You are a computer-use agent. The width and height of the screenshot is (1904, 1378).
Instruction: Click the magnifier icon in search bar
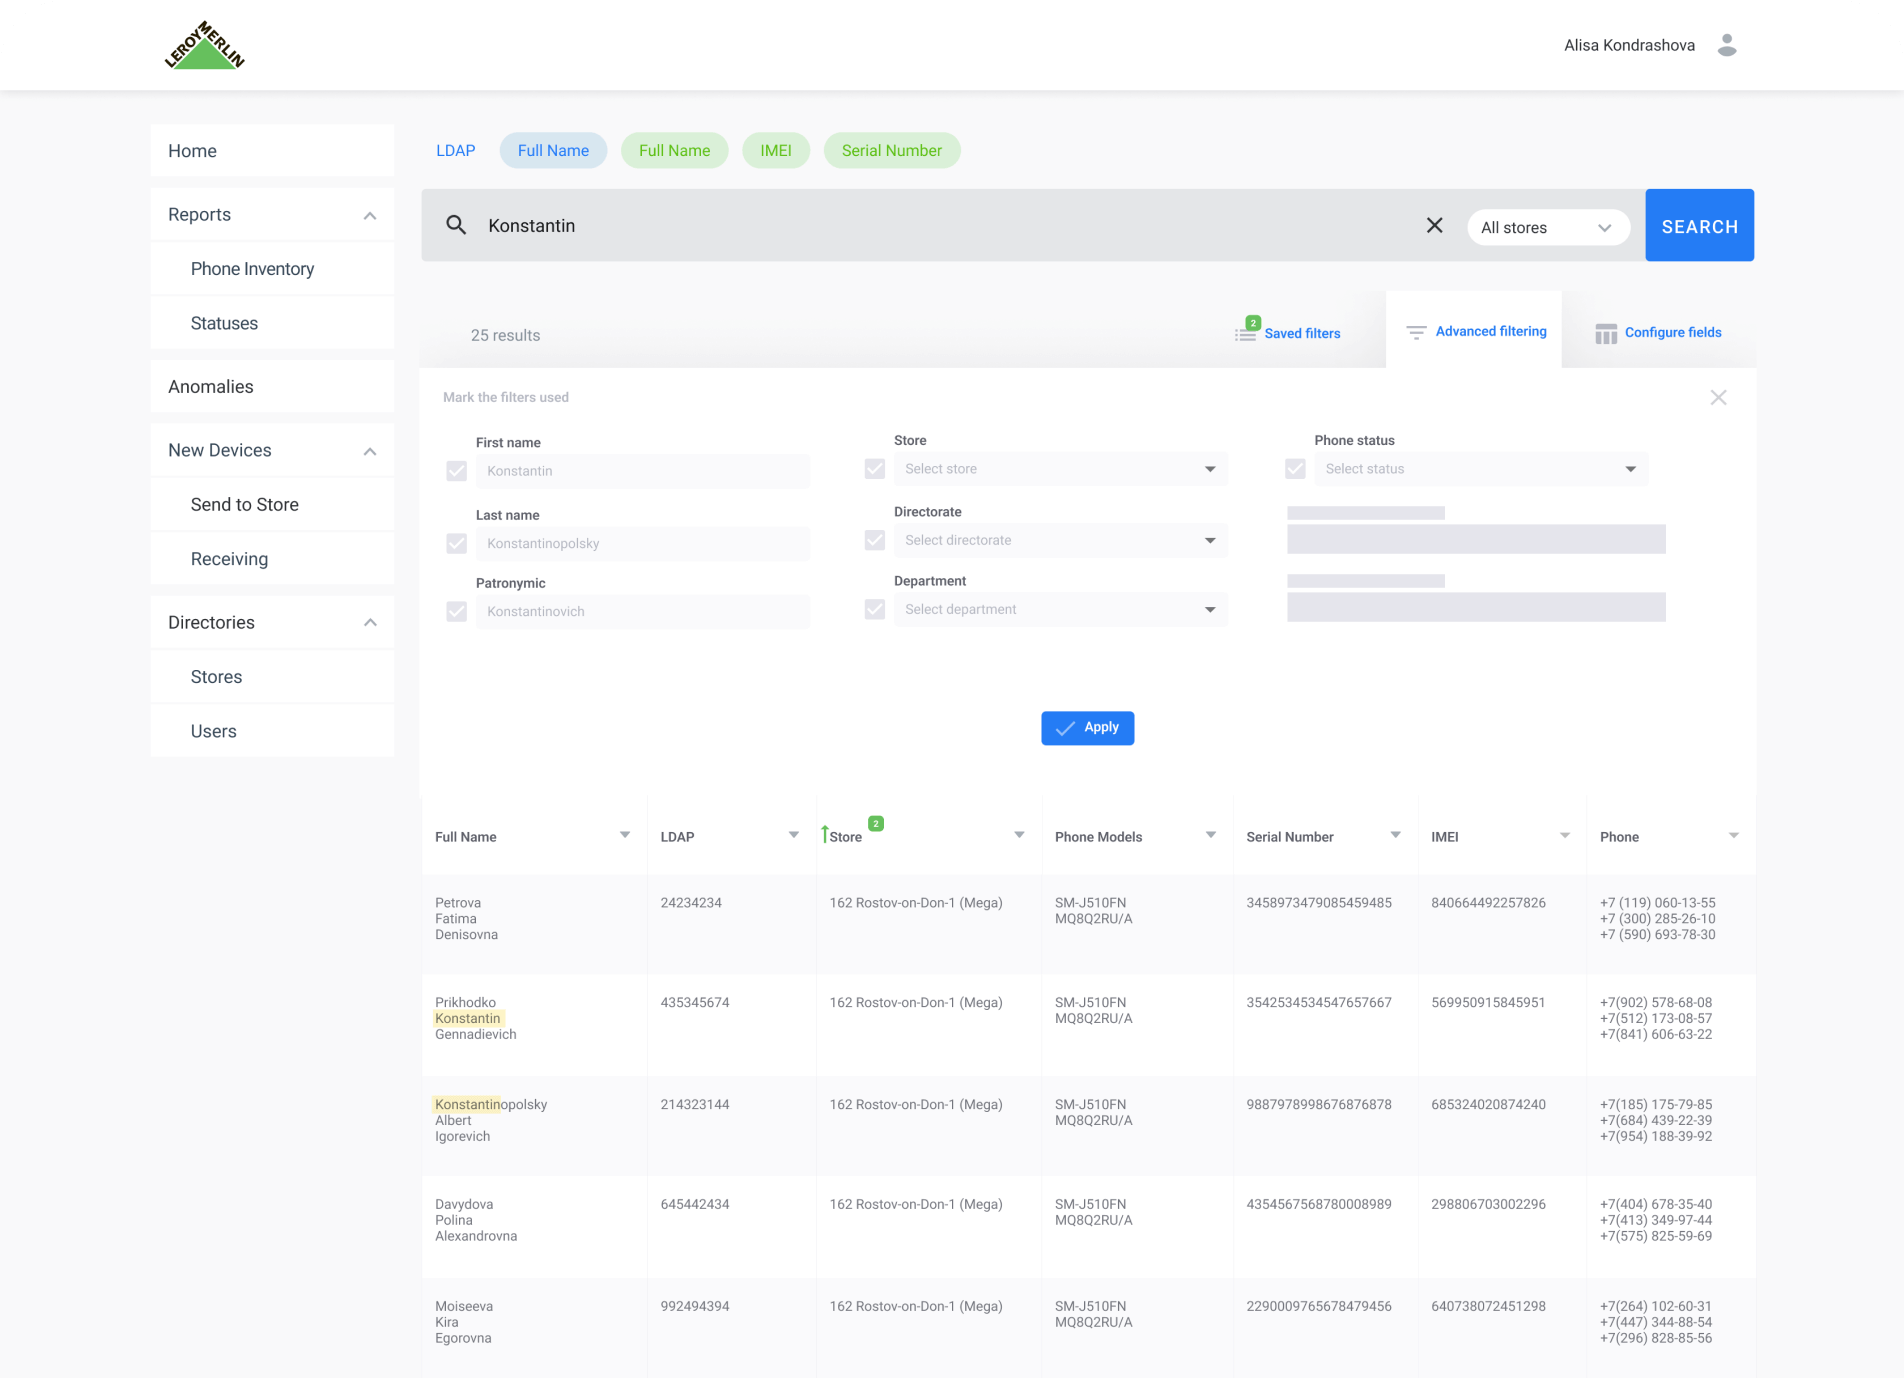456,225
